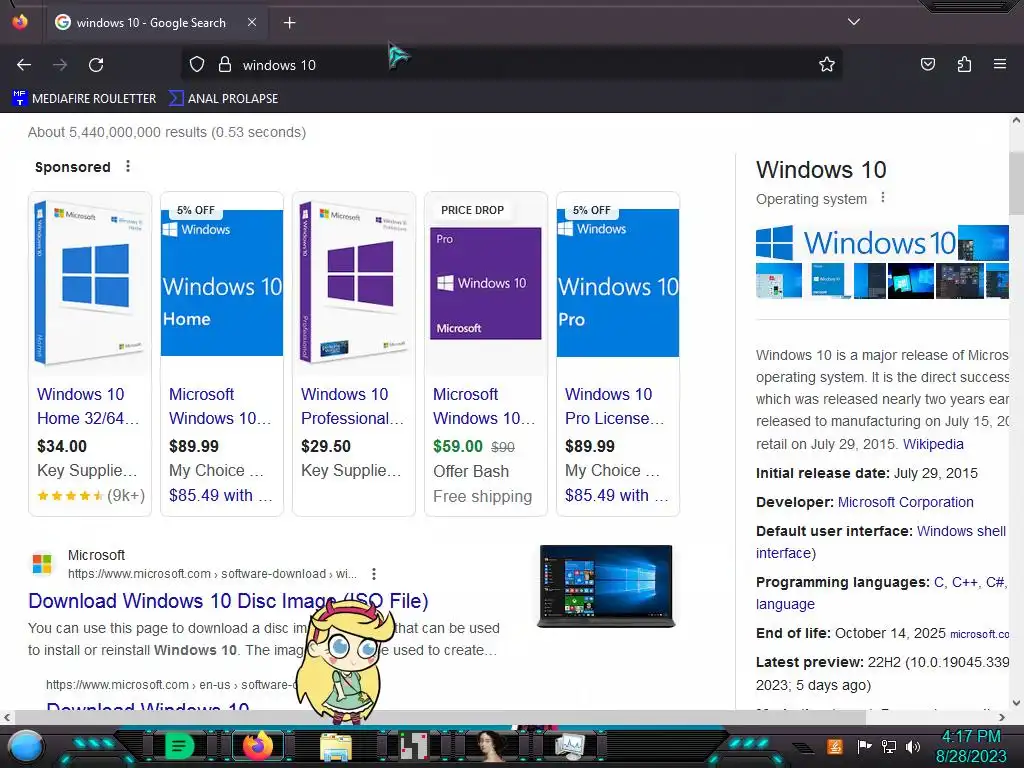Open Microsoft Corporation developer link
The width and height of the screenshot is (1024, 768).
(x=905, y=502)
